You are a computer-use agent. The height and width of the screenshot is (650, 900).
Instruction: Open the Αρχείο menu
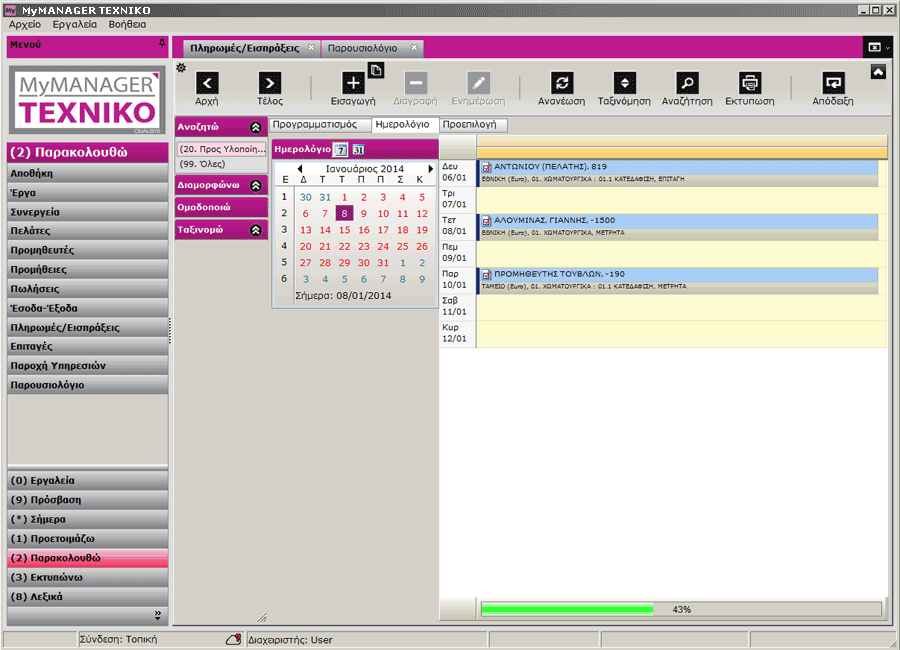(25, 24)
